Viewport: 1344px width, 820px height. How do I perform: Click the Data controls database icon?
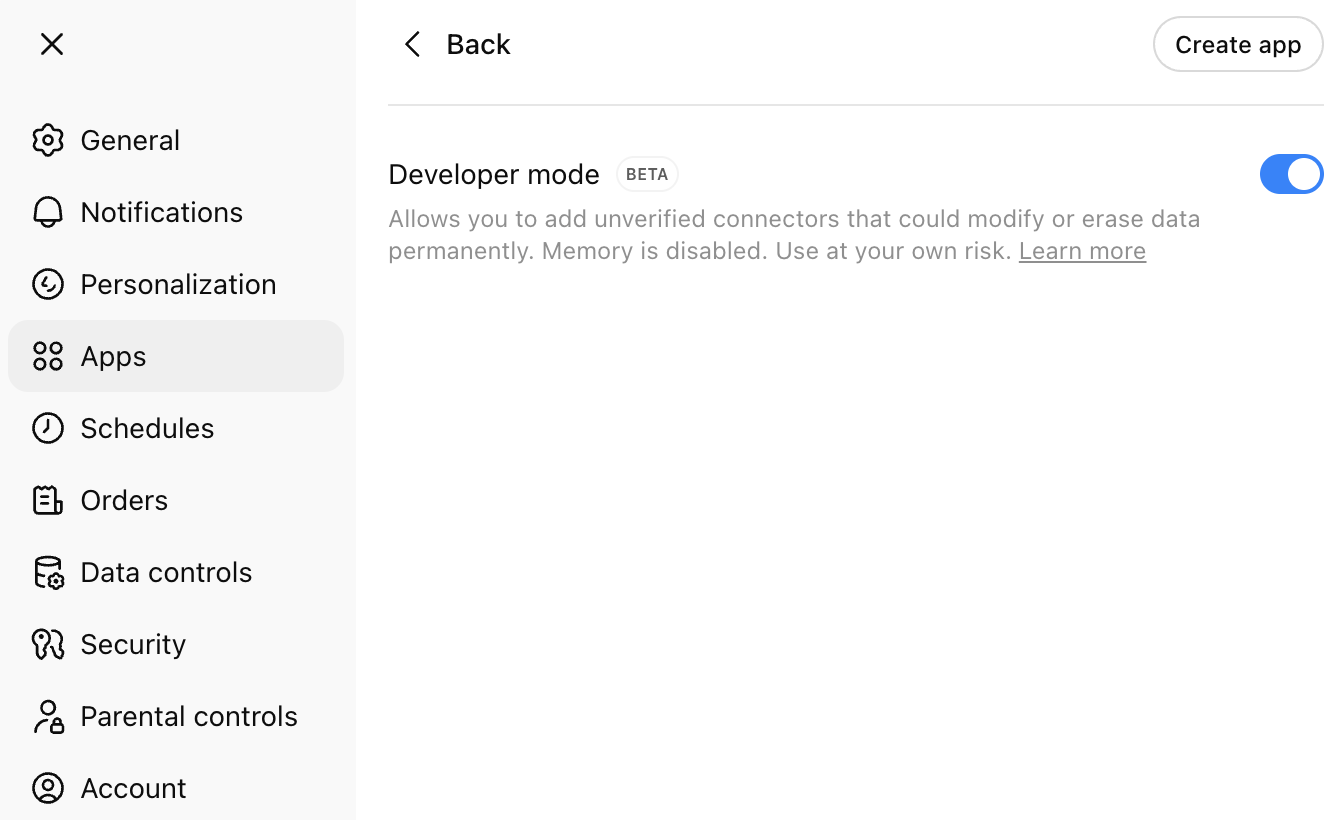47,572
